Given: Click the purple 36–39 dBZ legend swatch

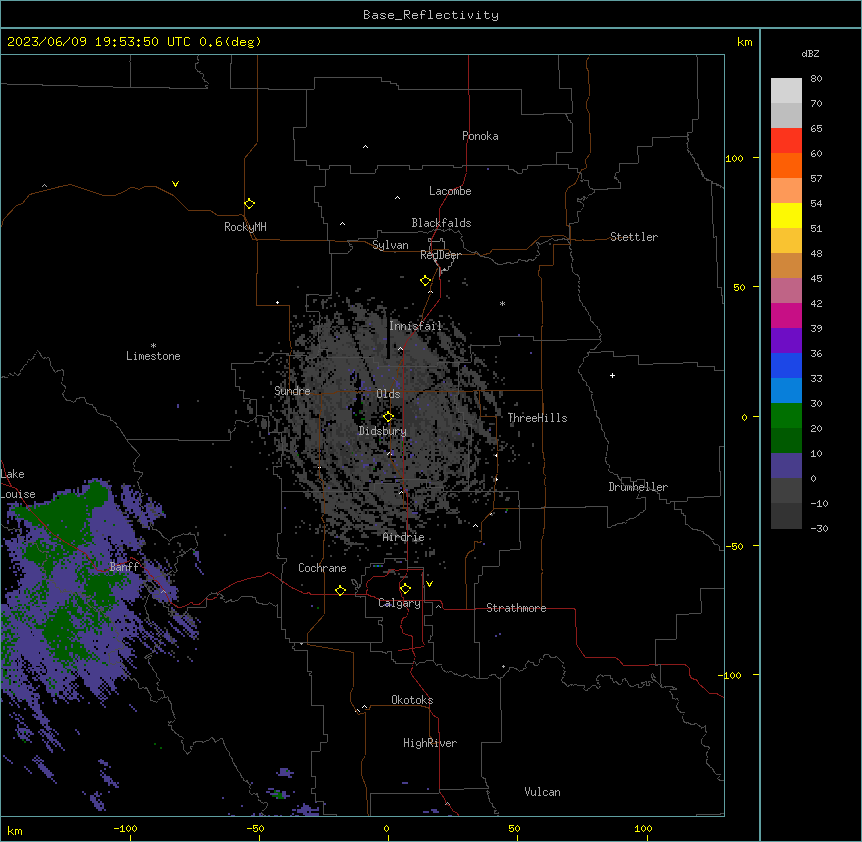Looking at the screenshot, I should pyautogui.click(x=786, y=341).
